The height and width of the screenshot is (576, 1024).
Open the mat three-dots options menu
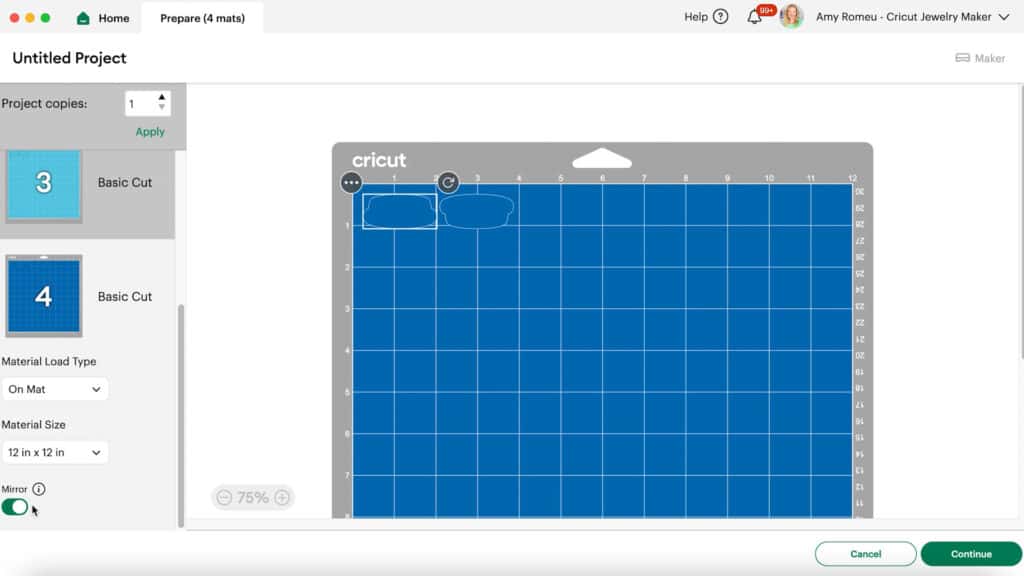click(351, 183)
